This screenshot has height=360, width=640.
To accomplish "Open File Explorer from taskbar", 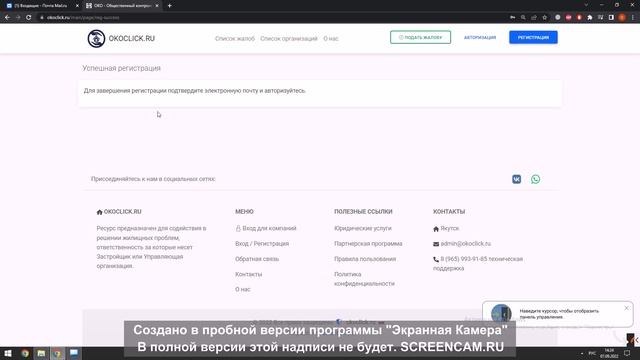I will tap(41, 353).
